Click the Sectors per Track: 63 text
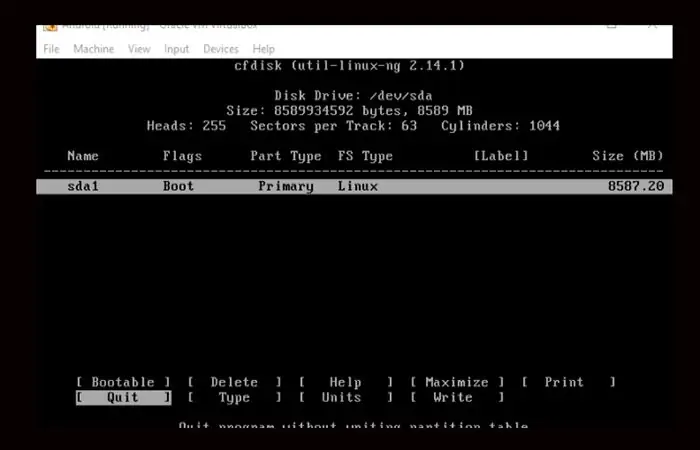The width and height of the screenshot is (700, 450). 333,126
